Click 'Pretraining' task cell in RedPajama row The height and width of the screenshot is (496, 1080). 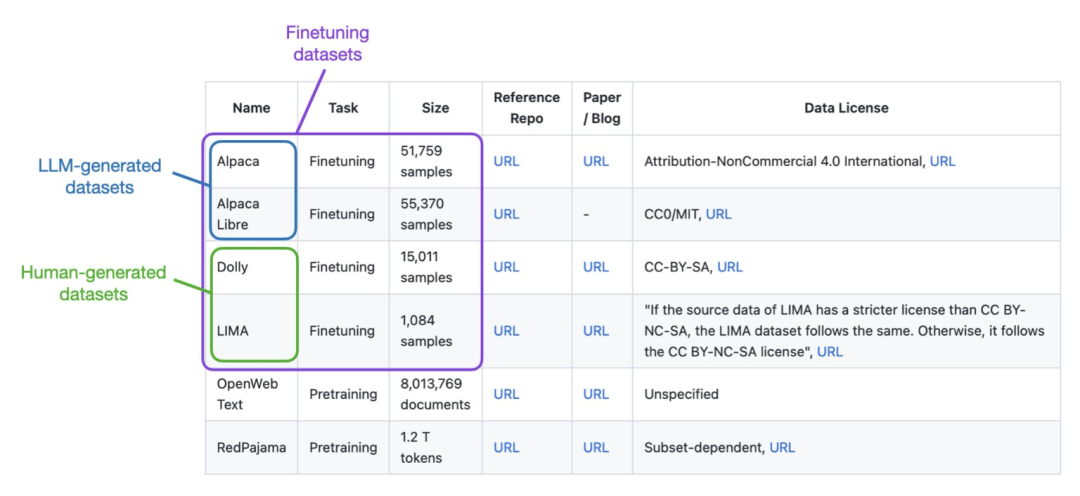pyautogui.click(x=343, y=447)
